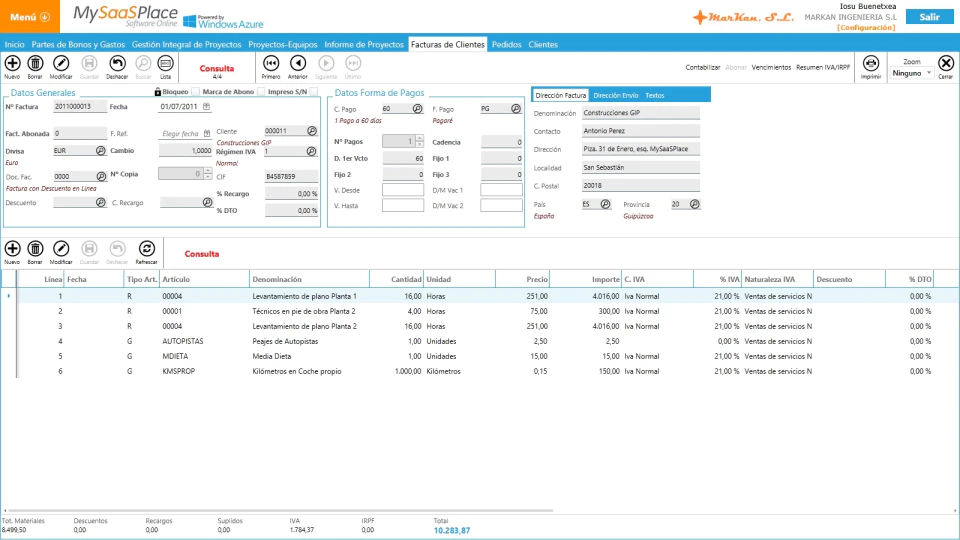Click the Deshacer undo icon in top toolbar

click(117, 64)
